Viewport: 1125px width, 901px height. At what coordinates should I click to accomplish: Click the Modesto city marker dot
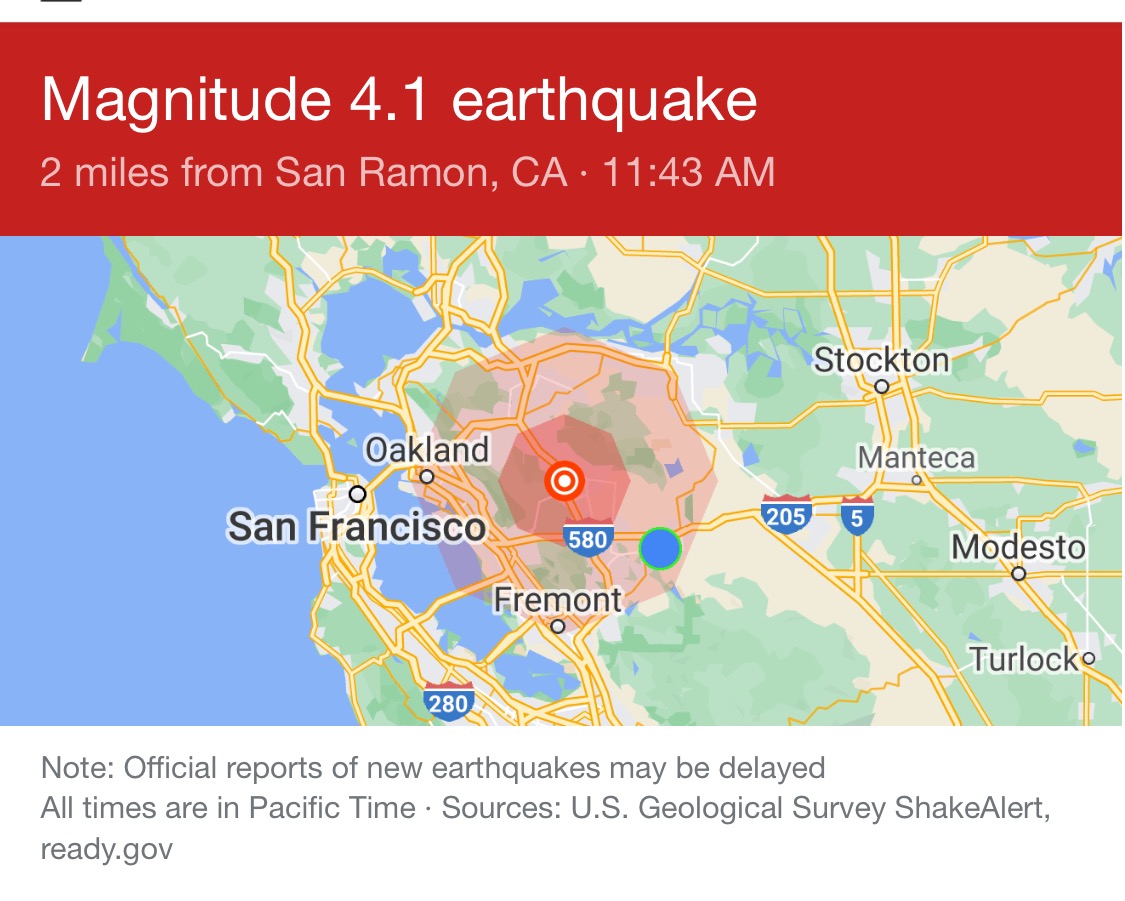(x=1018, y=573)
